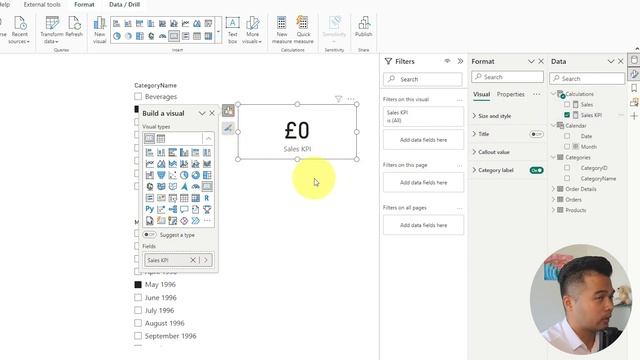Screen dimensions: 640x360
Task: Expand the Orders table
Action: tap(553, 200)
